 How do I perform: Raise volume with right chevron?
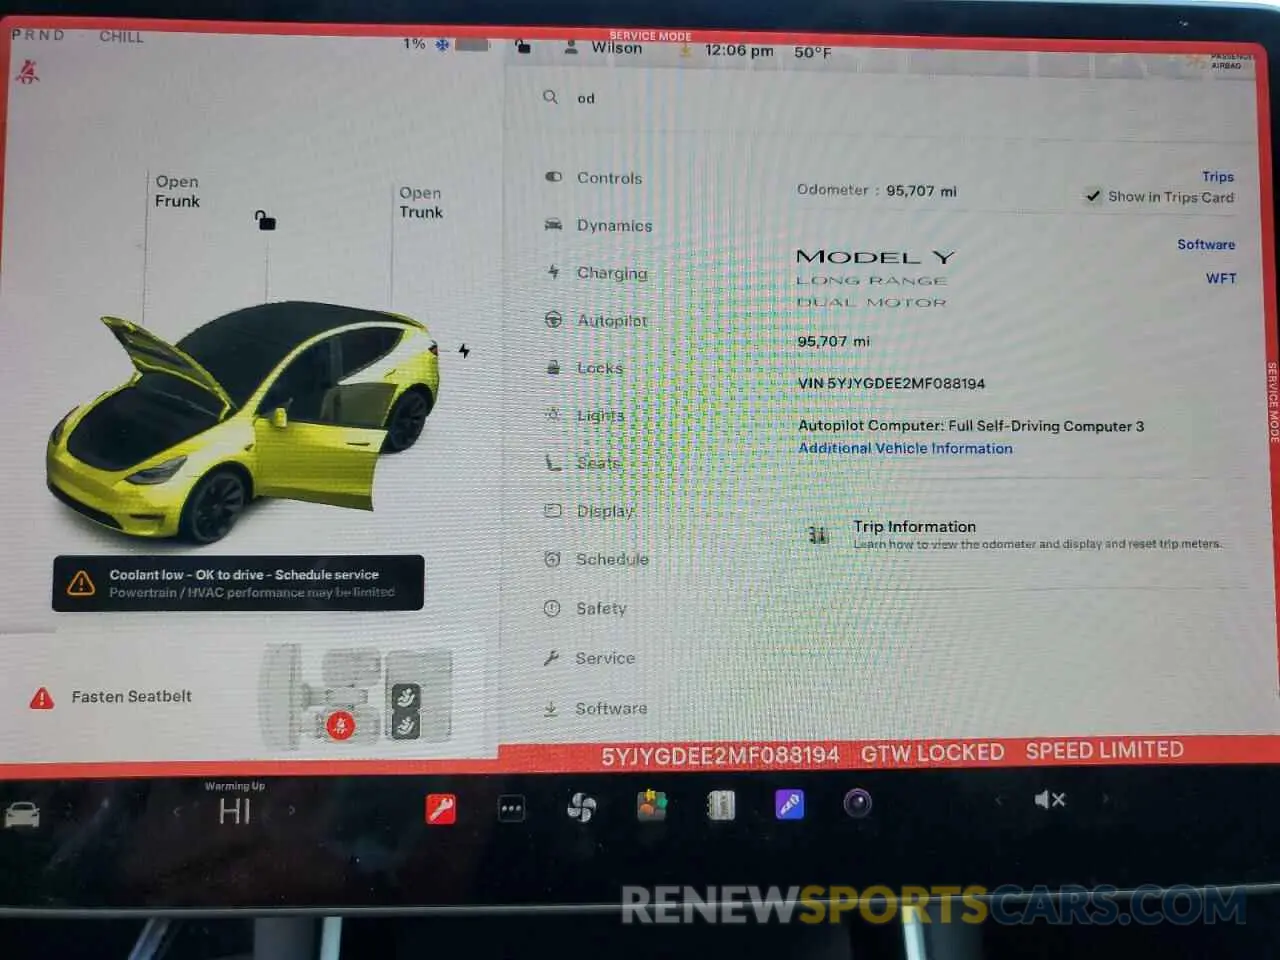[1105, 798]
